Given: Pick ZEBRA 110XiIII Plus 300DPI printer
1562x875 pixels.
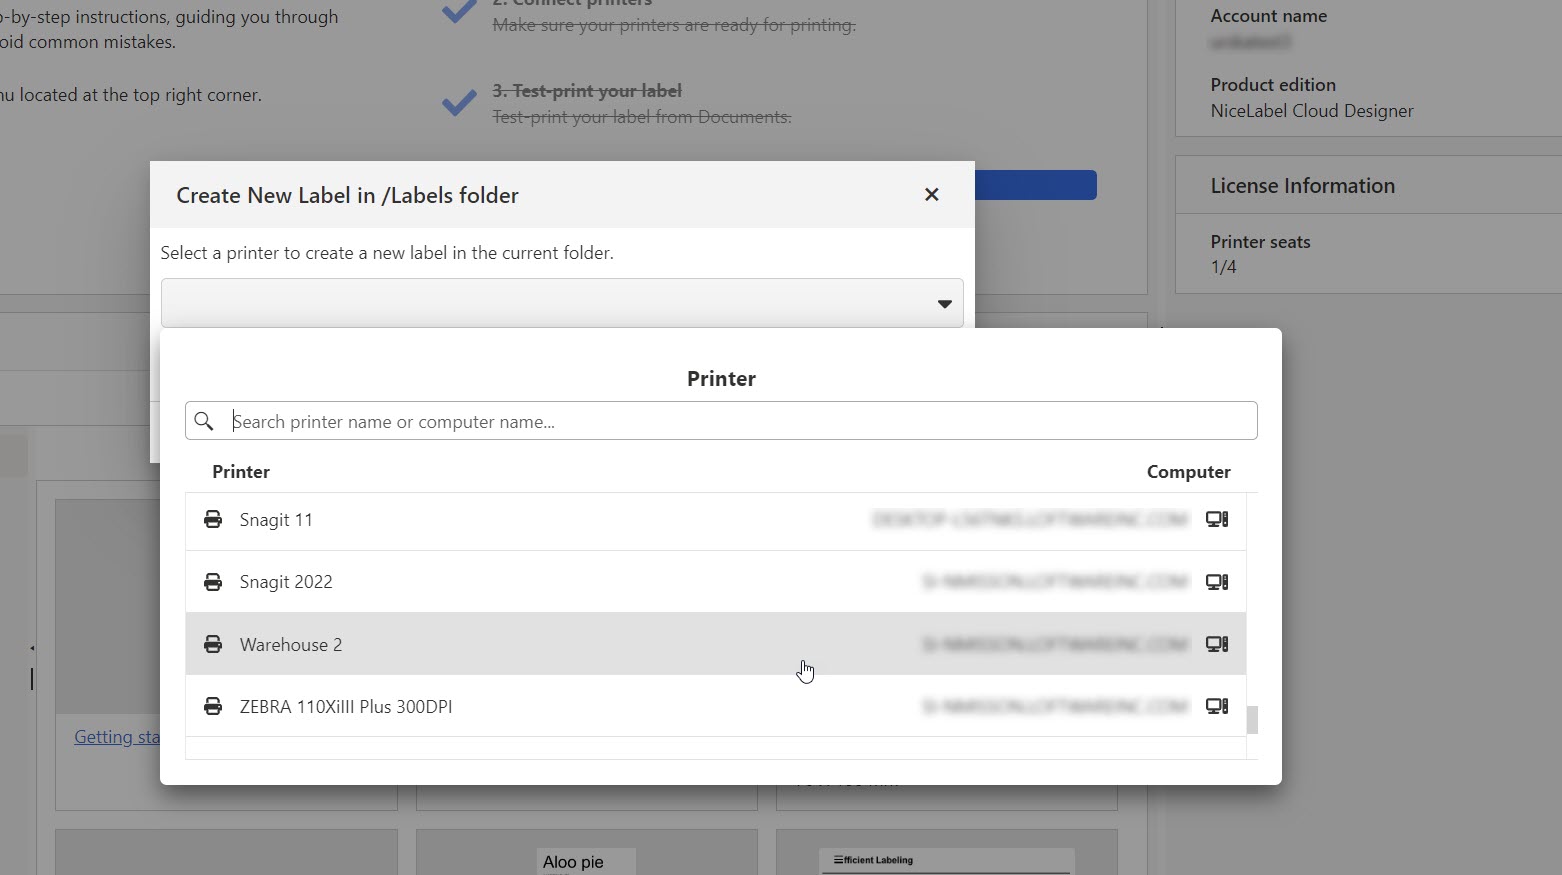Looking at the screenshot, I should [x=346, y=707].
